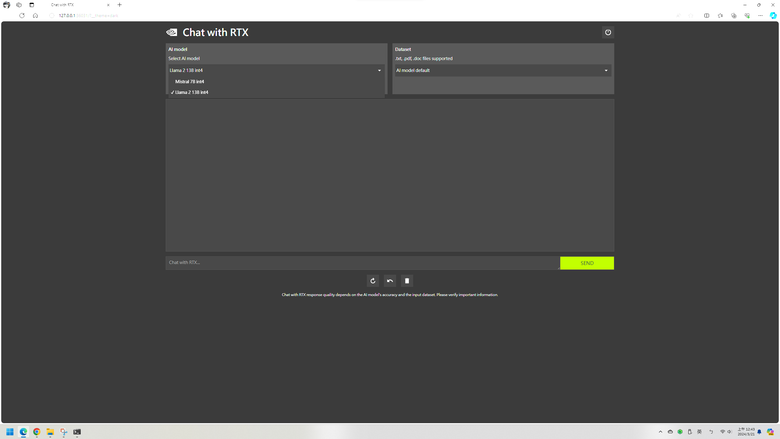The image size is (780, 439).
Task: Open the workspaces icon in the browser title bar
Action: pyautogui.click(x=19, y=5)
